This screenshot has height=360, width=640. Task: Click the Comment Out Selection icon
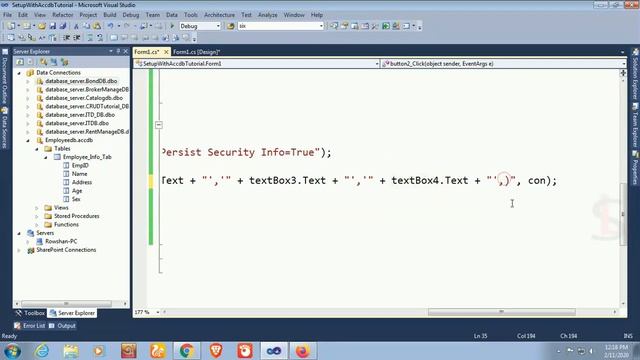point(90,38)
